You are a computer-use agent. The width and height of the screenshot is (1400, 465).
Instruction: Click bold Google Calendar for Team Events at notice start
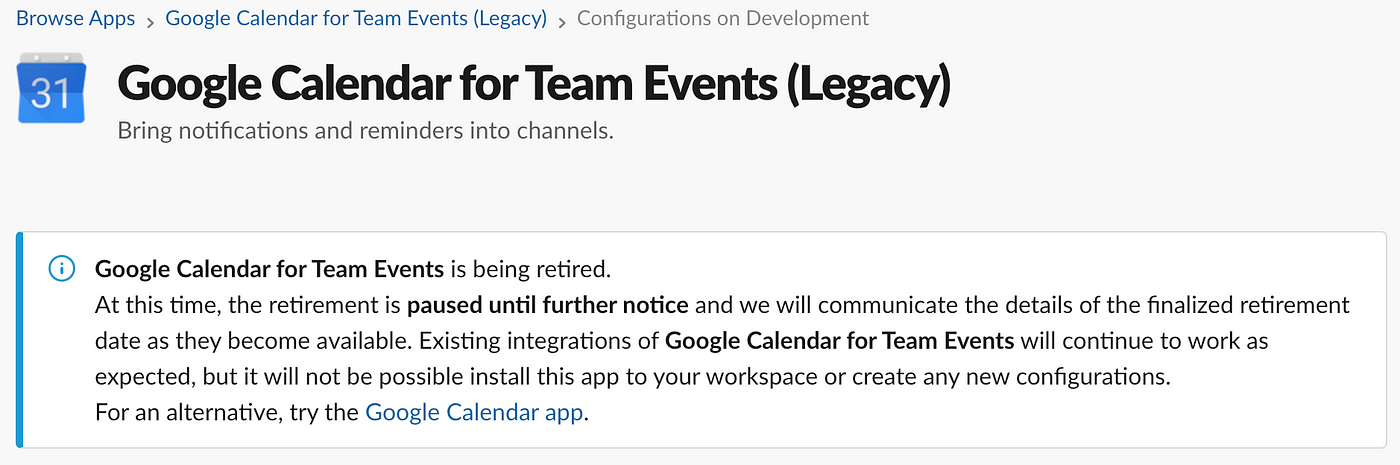[x=270, y=268]
